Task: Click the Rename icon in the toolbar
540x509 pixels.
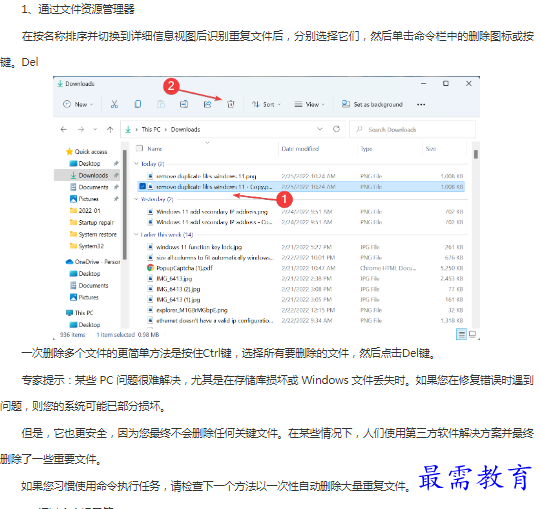Action: click(x=184, y=104)
